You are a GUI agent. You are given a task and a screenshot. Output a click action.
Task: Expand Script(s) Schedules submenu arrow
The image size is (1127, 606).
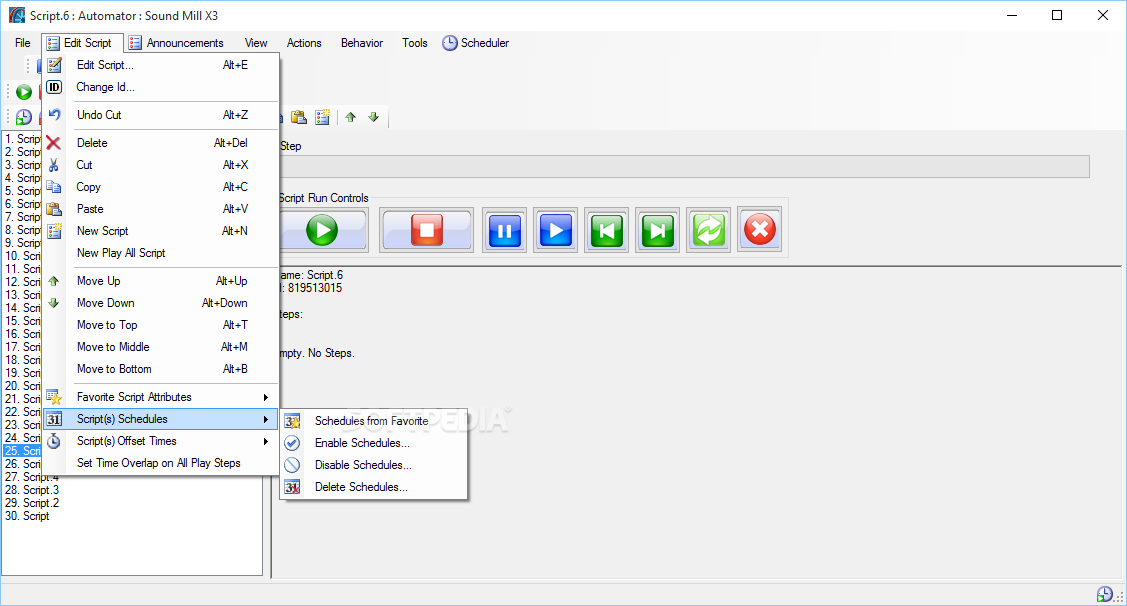tap(266, 419)
